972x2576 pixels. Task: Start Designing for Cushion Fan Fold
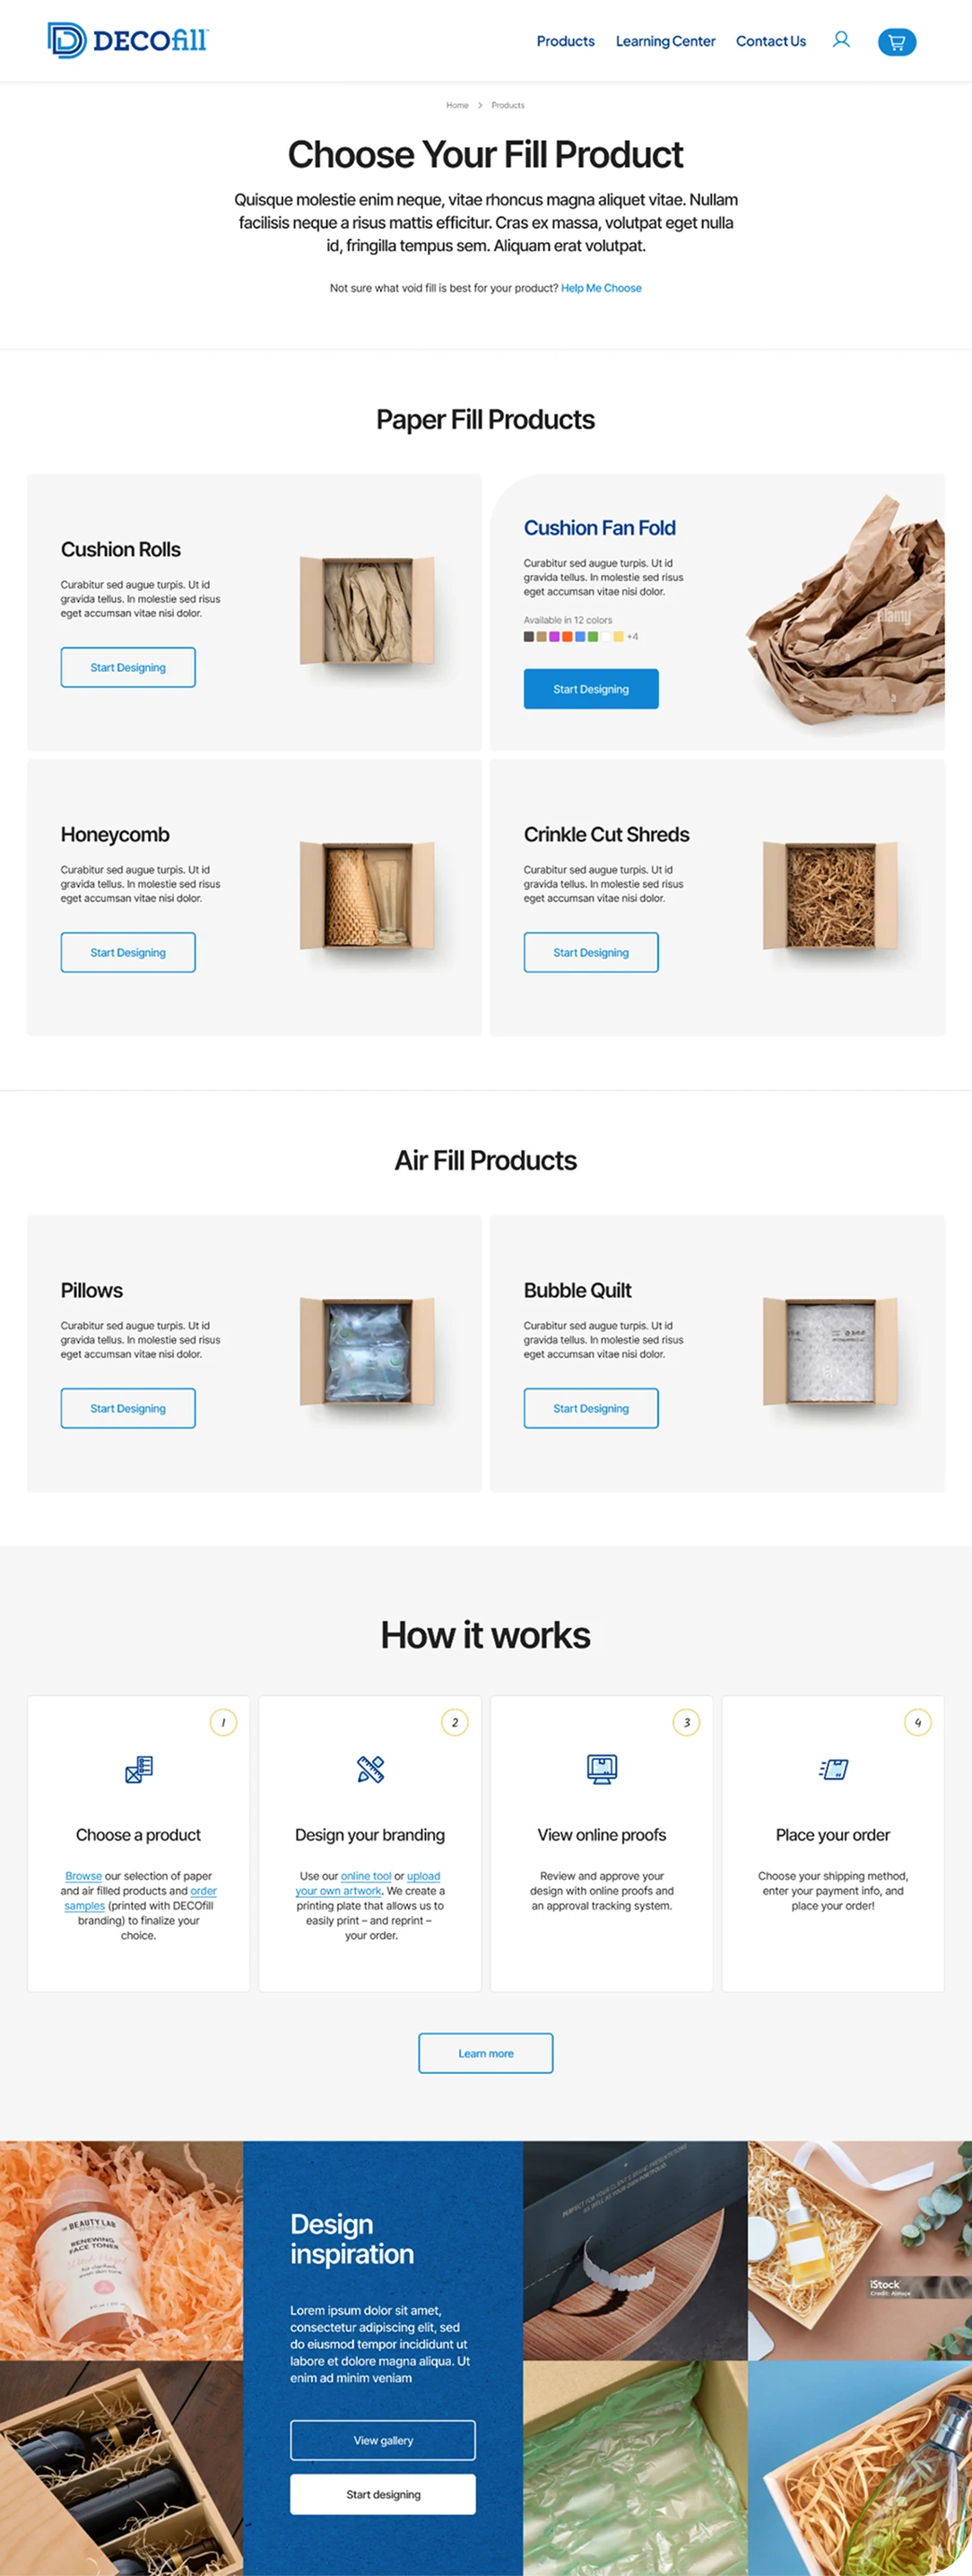(x=591, y=689)
